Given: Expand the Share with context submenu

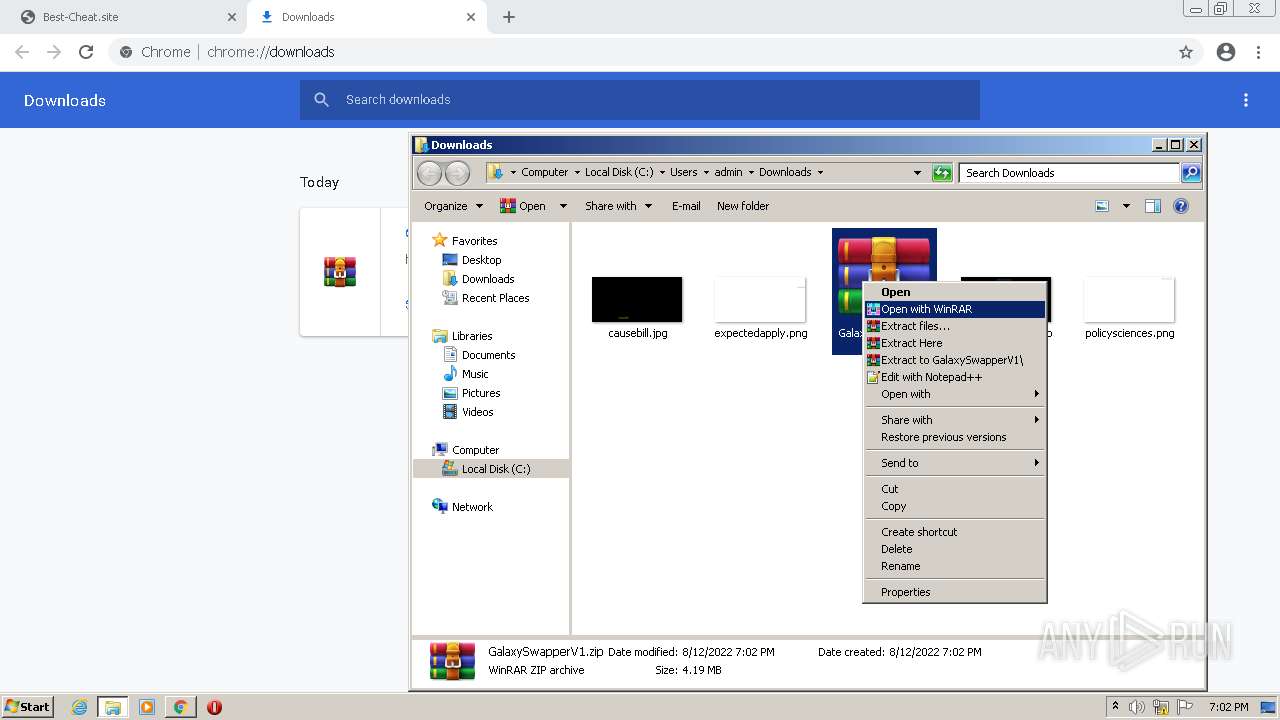Looking at the screenshot, I should coord(955,420).
